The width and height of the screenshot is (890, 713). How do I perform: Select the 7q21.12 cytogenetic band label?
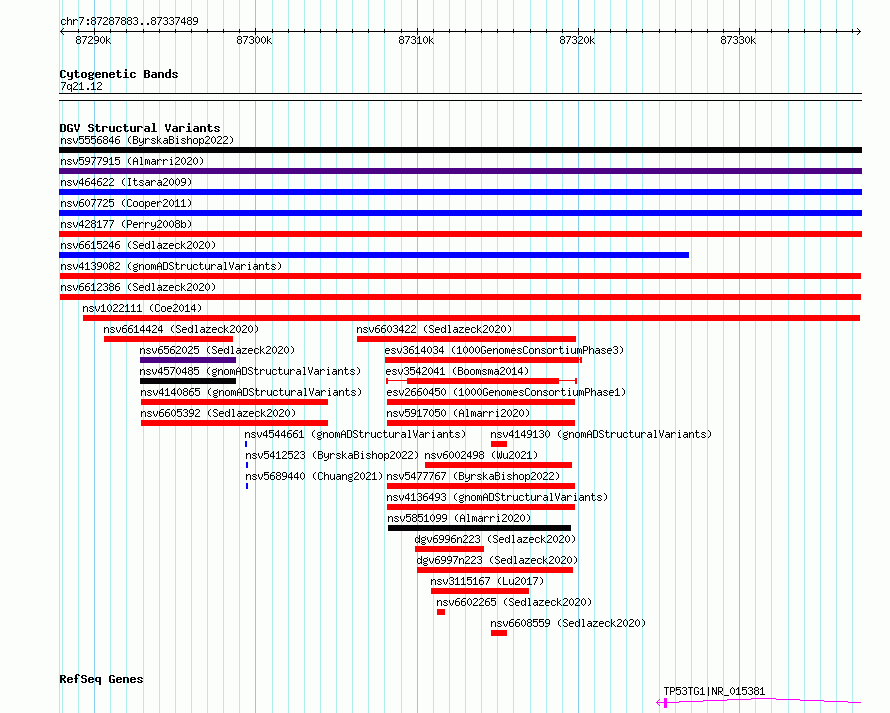(x=81, y=86)
